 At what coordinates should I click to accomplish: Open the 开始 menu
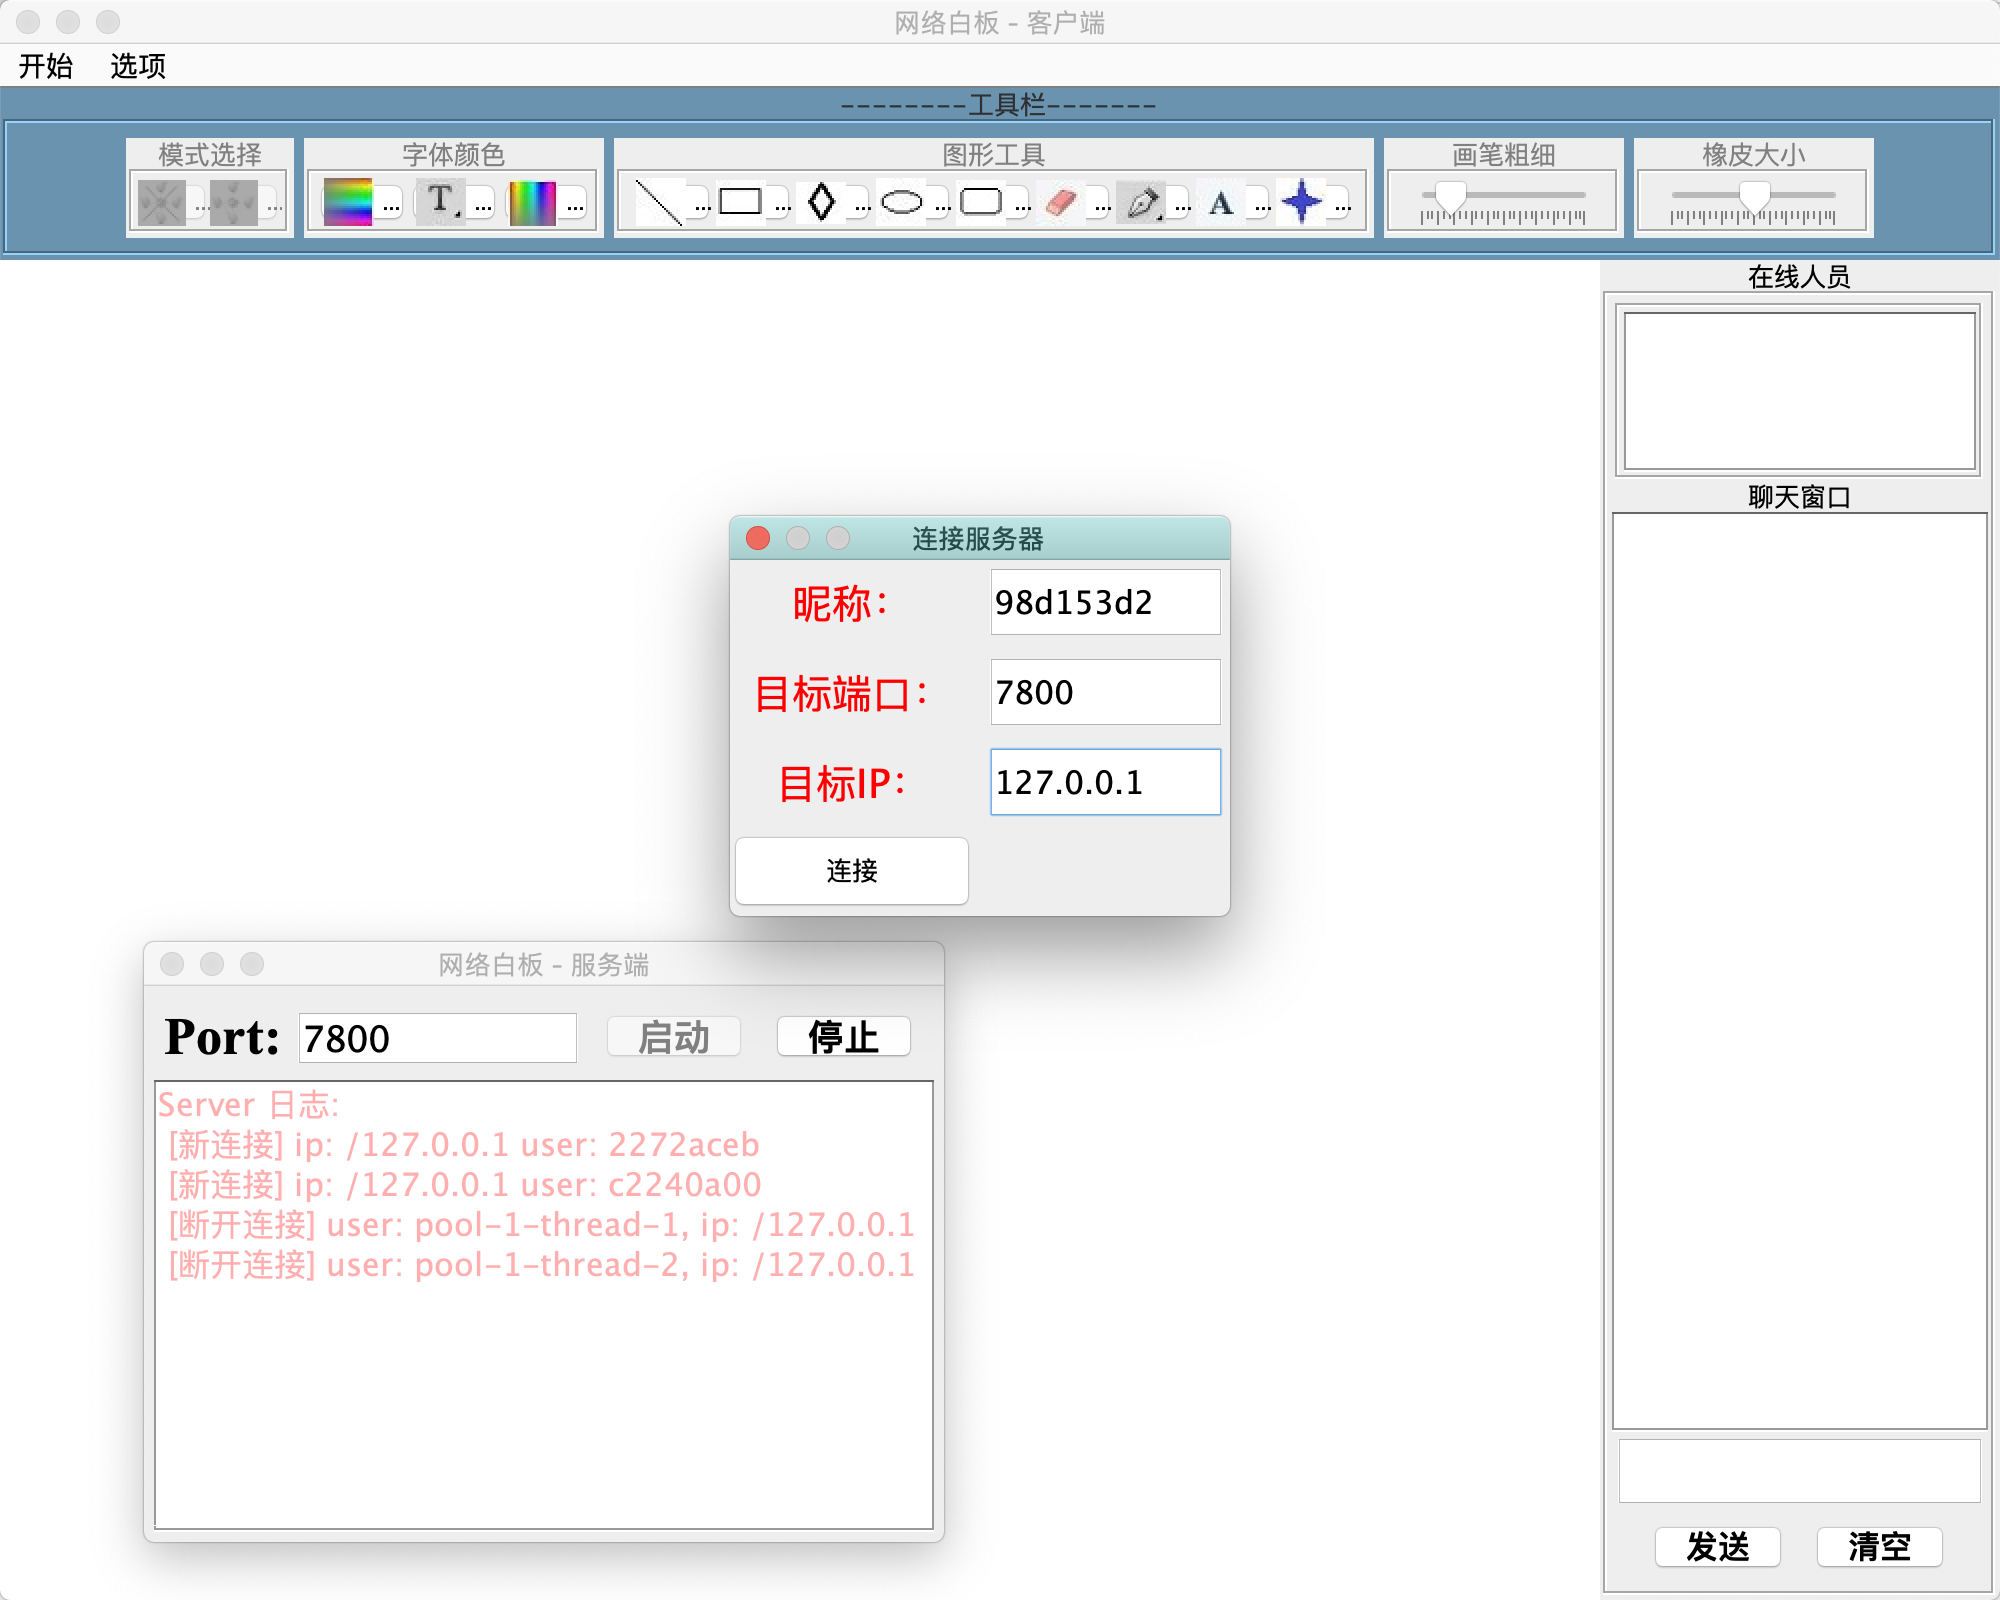coord(46,66)
